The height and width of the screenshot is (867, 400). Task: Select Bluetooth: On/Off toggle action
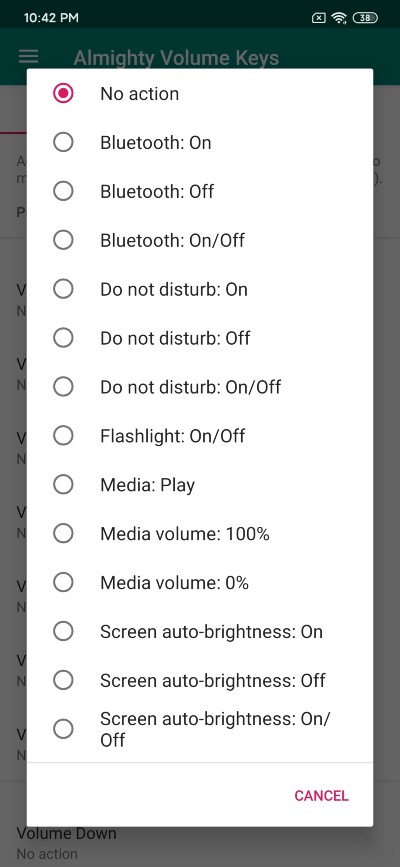pos(200,241)
